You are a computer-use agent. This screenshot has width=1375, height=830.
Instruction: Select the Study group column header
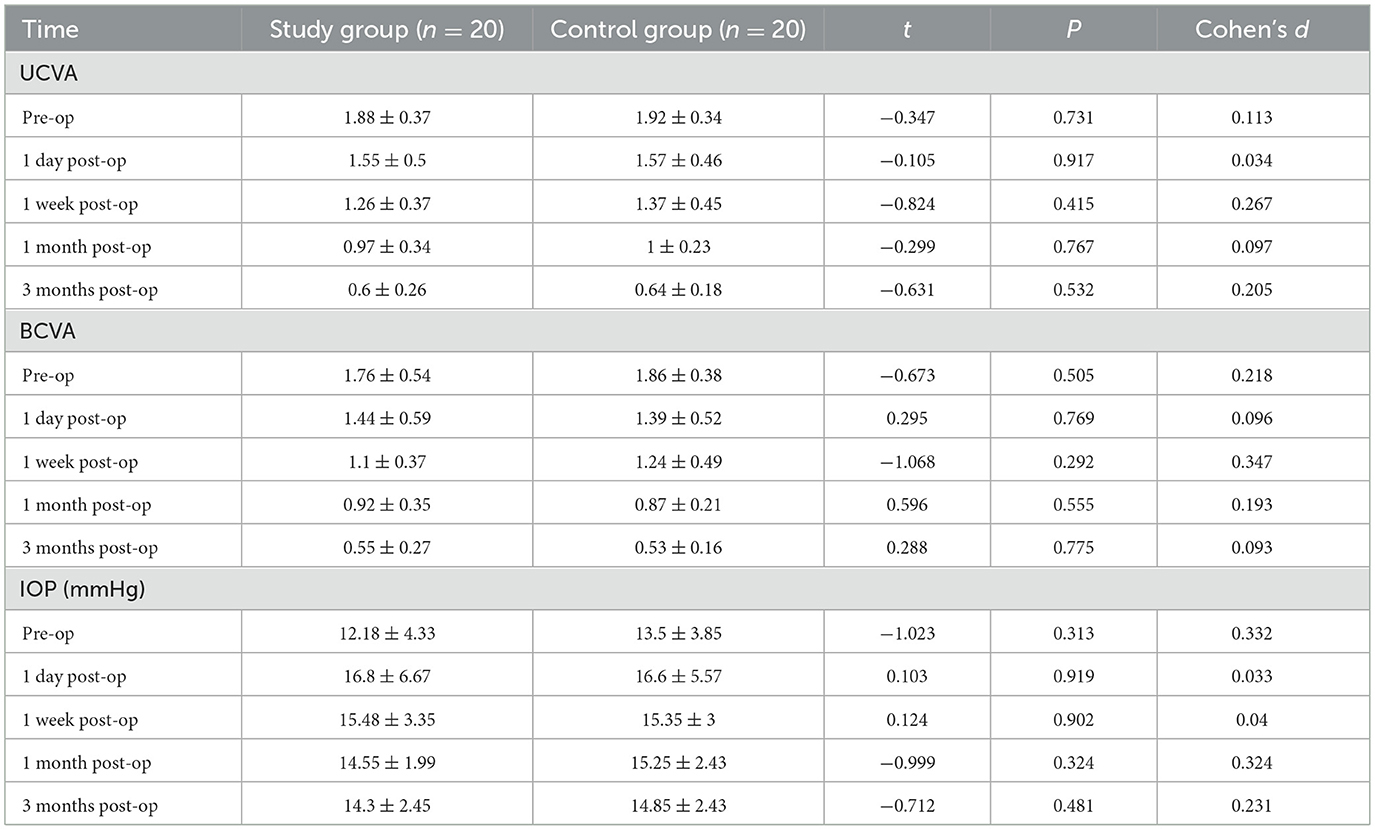click(x=386, y=29)
